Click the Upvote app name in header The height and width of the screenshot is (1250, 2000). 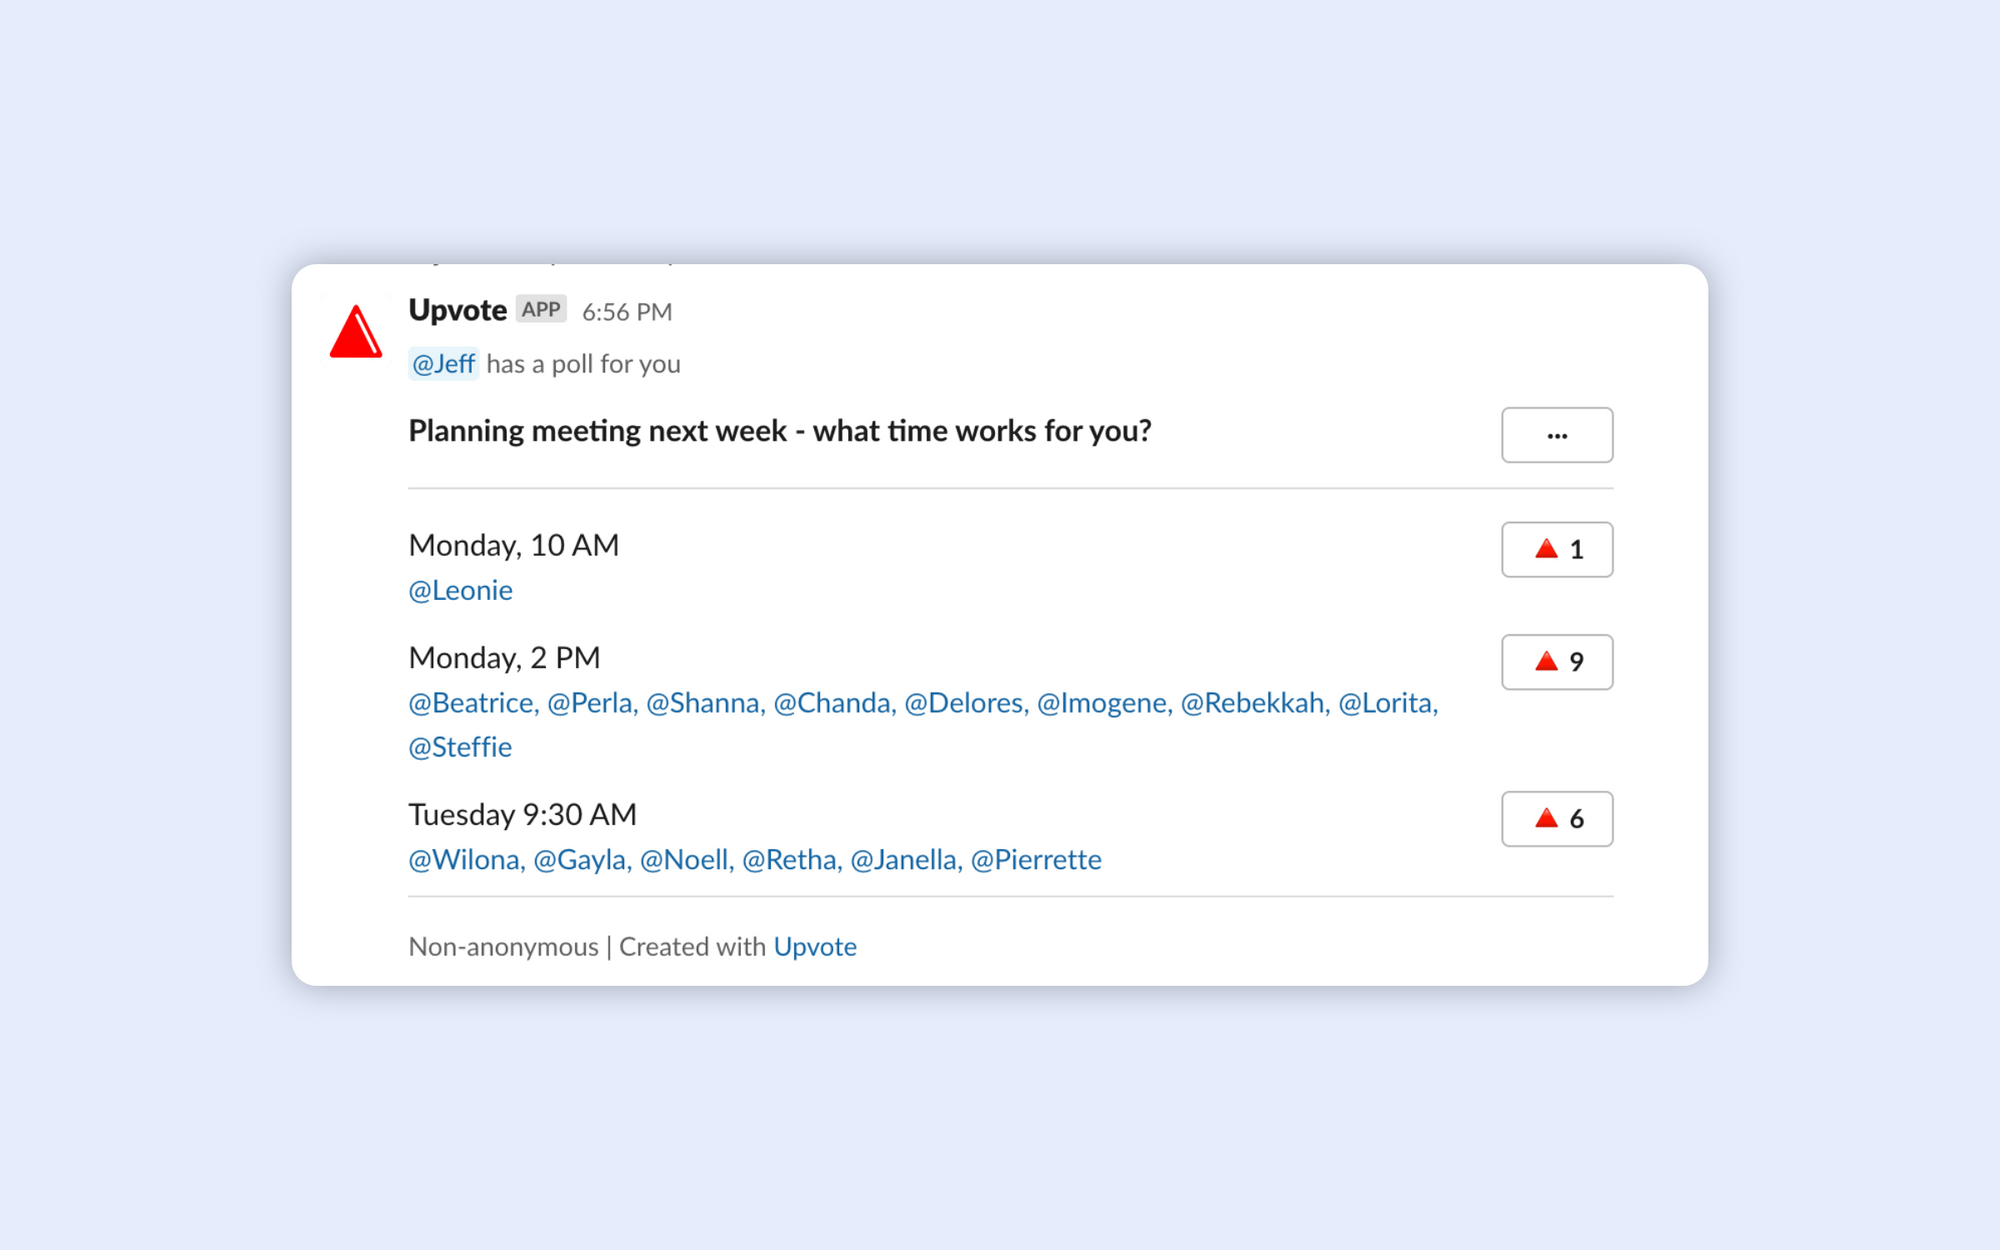tap(458, 310)
